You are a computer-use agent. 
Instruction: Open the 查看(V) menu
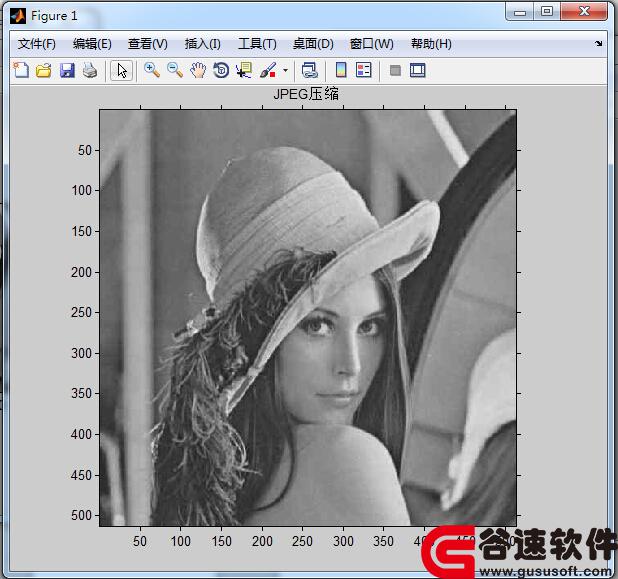[x=148, y=44]
